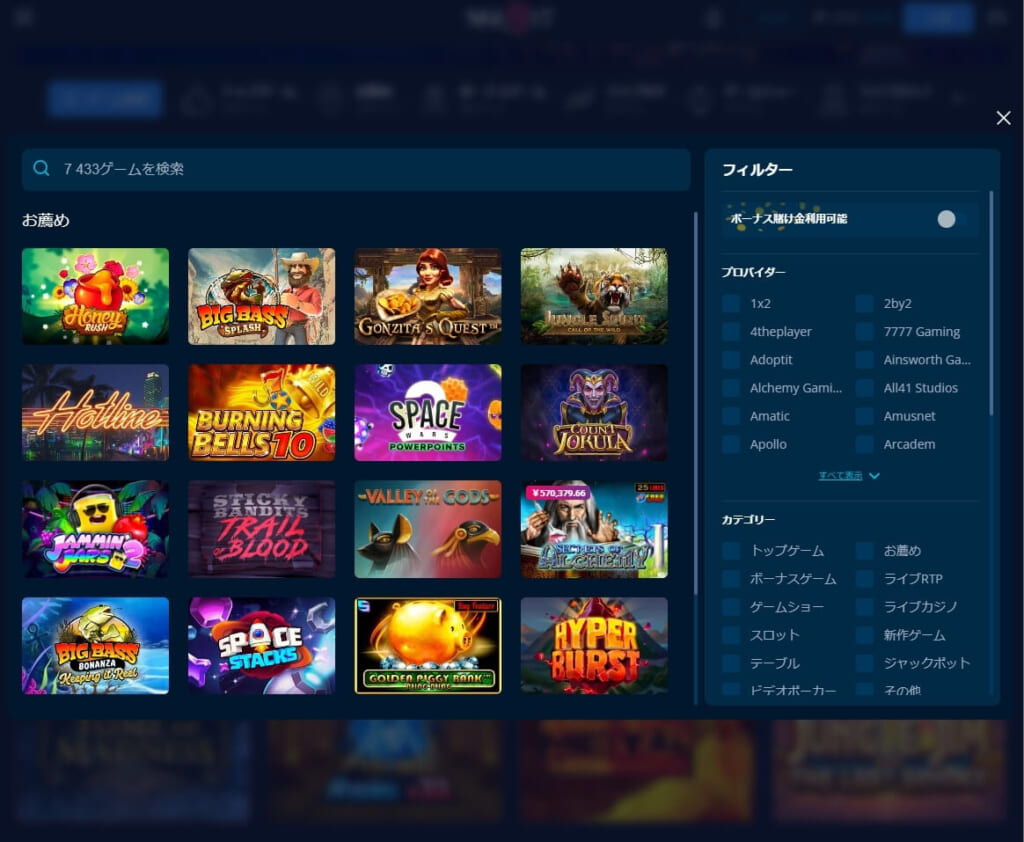Click the プロバイダー section label

coord(753,272)
